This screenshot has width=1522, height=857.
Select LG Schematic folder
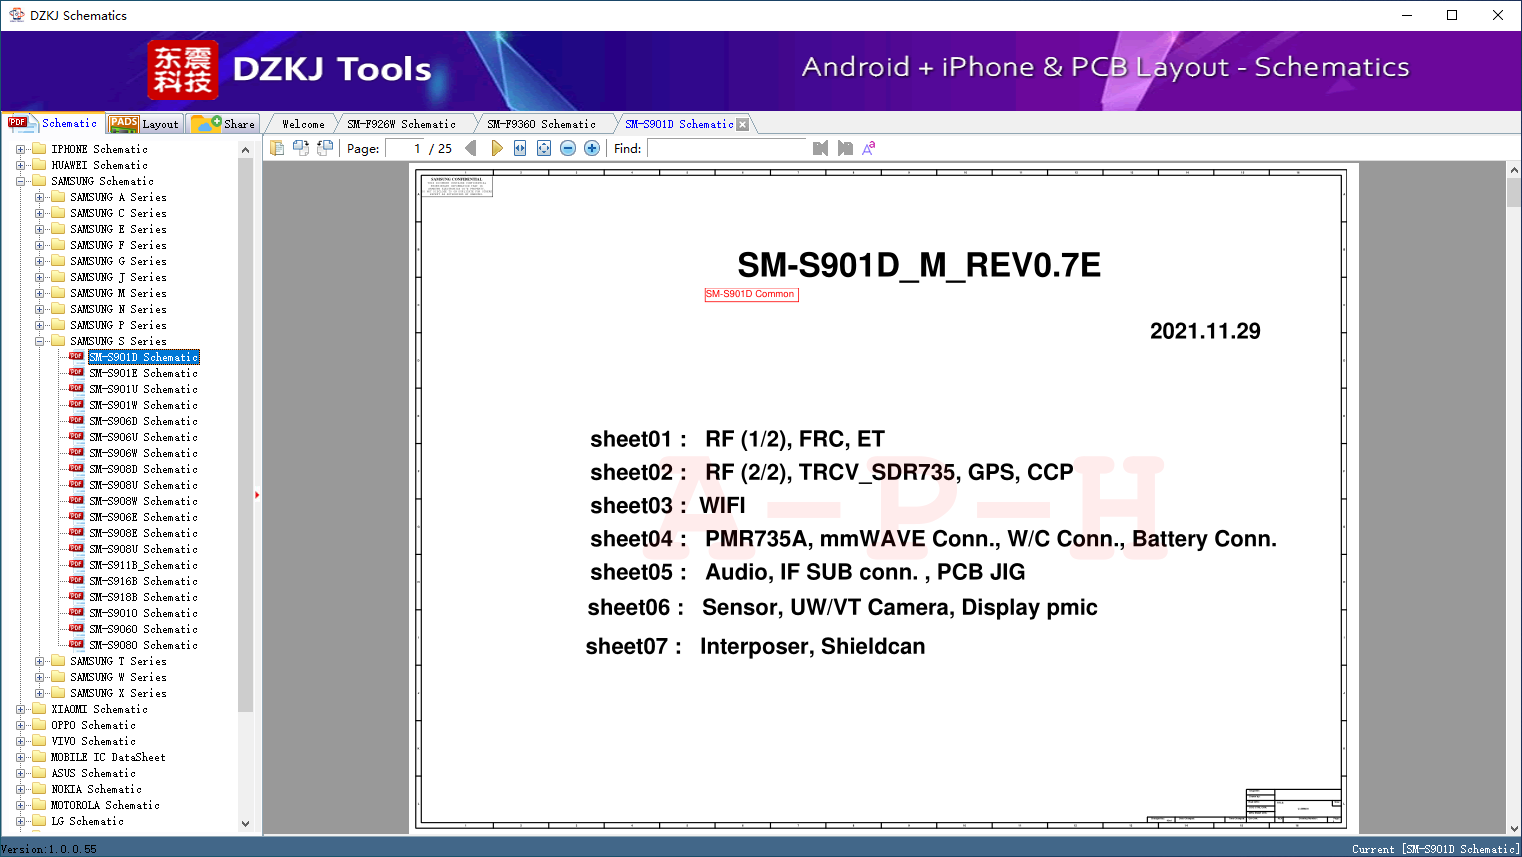tap(87, 821)
